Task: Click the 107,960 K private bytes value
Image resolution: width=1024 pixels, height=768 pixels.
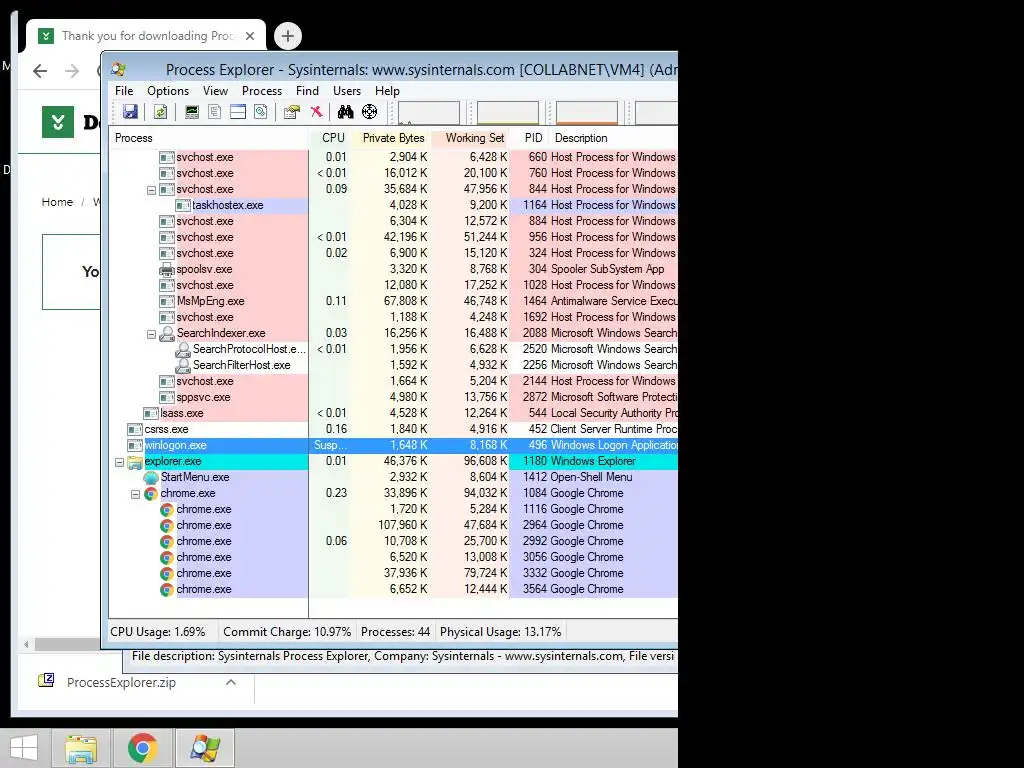Action: pos(402,525)
